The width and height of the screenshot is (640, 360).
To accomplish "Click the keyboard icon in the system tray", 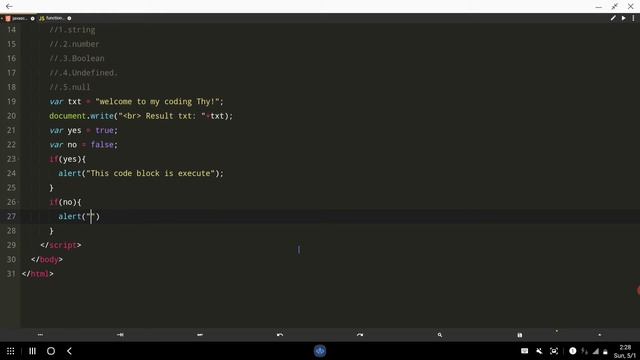I will point(524,351).
